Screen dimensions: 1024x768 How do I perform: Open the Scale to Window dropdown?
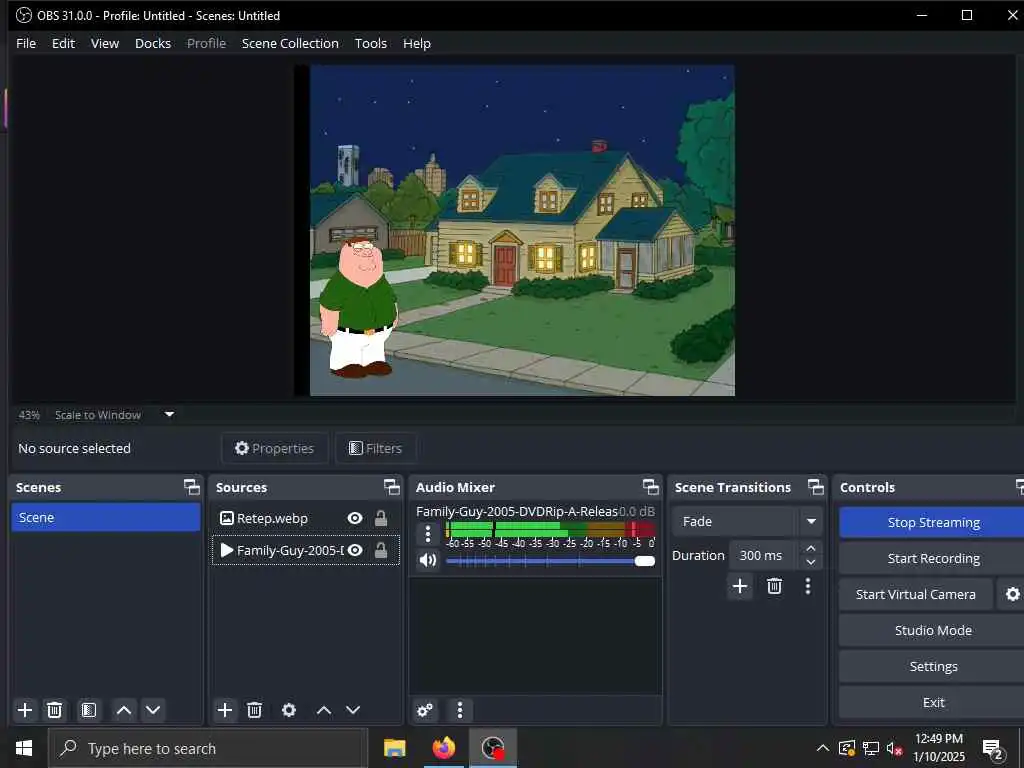(169, 415)
